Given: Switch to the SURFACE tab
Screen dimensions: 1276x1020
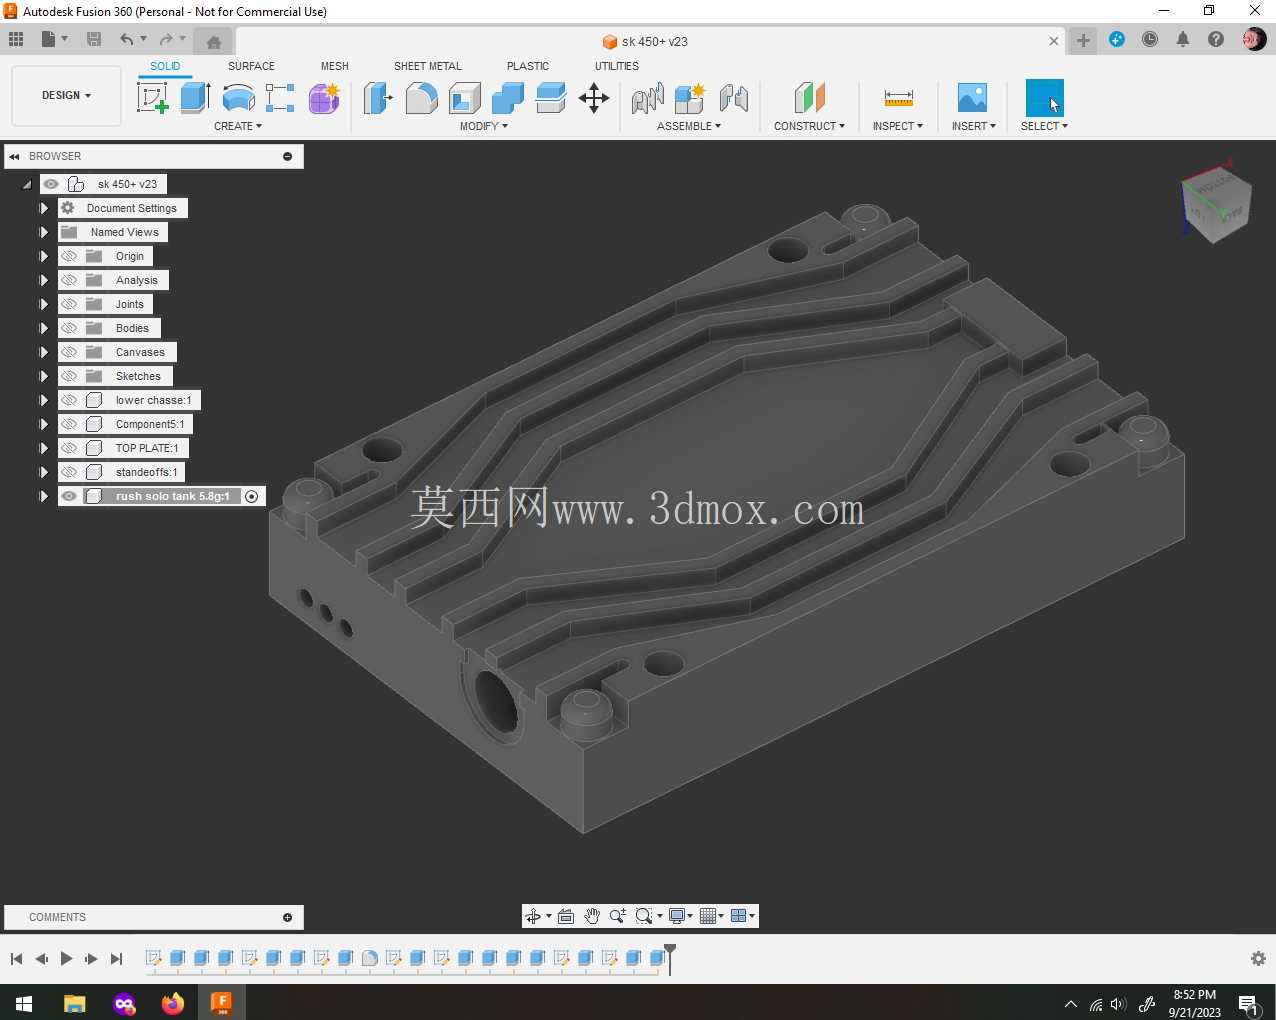Looking at the screenshot, I should tap(251, 66).
